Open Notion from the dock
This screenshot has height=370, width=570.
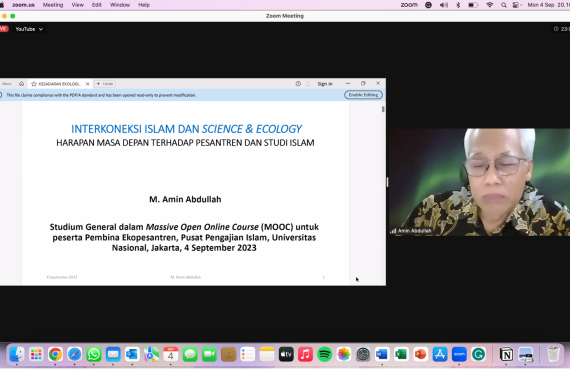[x=506, y=354]
